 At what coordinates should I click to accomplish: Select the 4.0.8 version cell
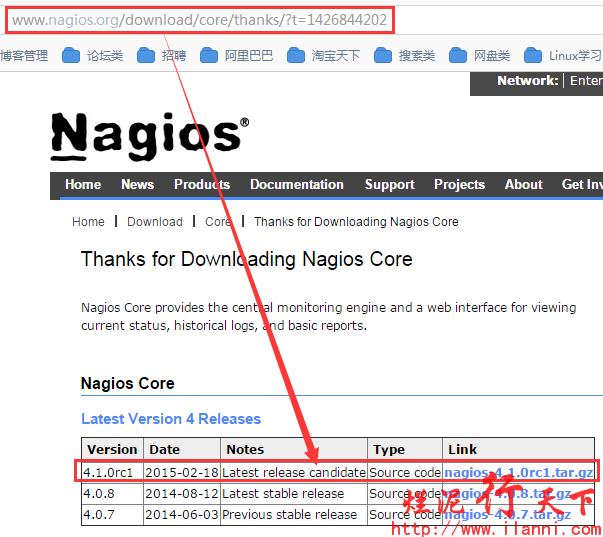click(x=112, y=494)
